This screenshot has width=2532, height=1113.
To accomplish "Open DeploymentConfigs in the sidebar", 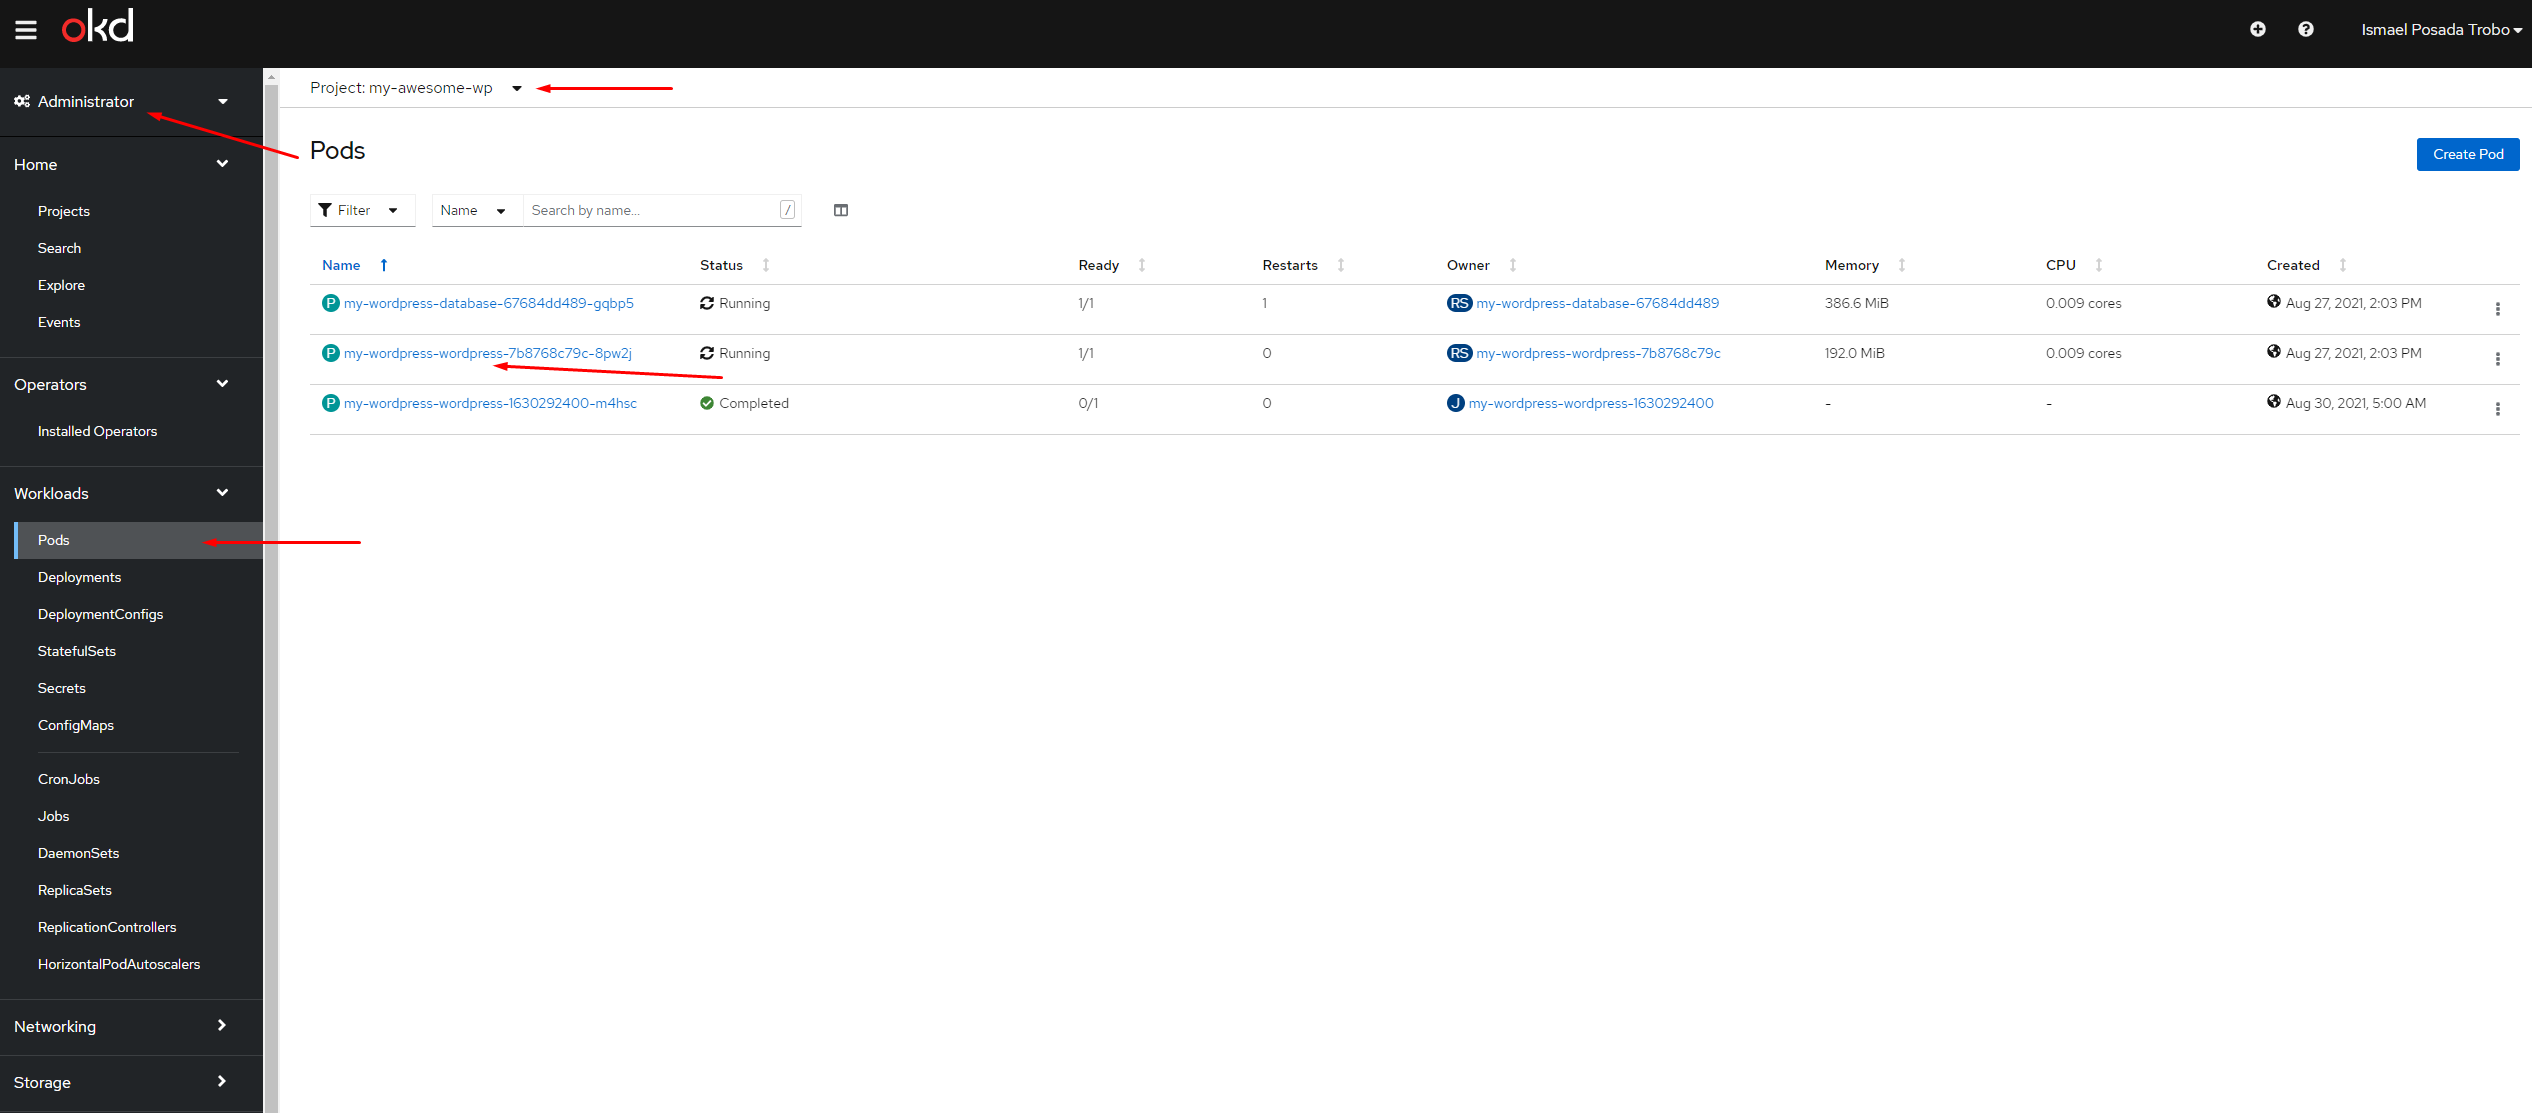I will (100, 614).
